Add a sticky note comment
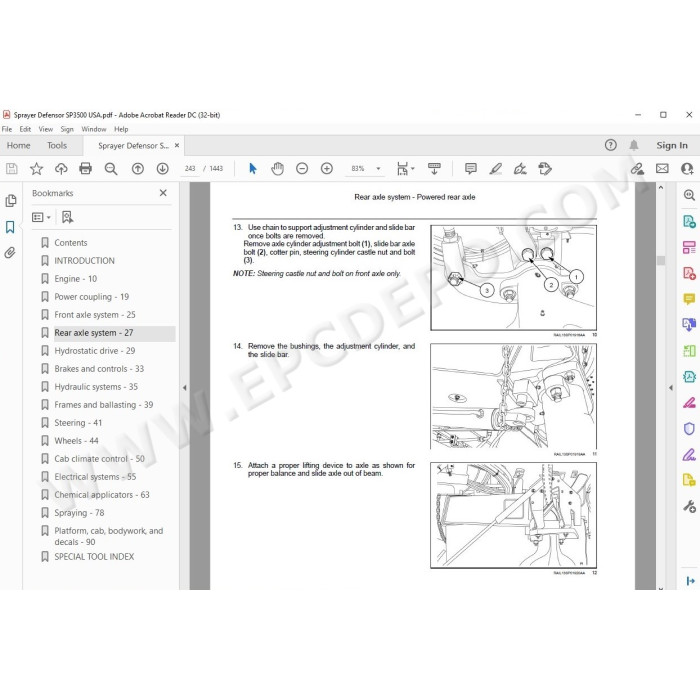Screen dimensions: 700x700 pos(471,169)
